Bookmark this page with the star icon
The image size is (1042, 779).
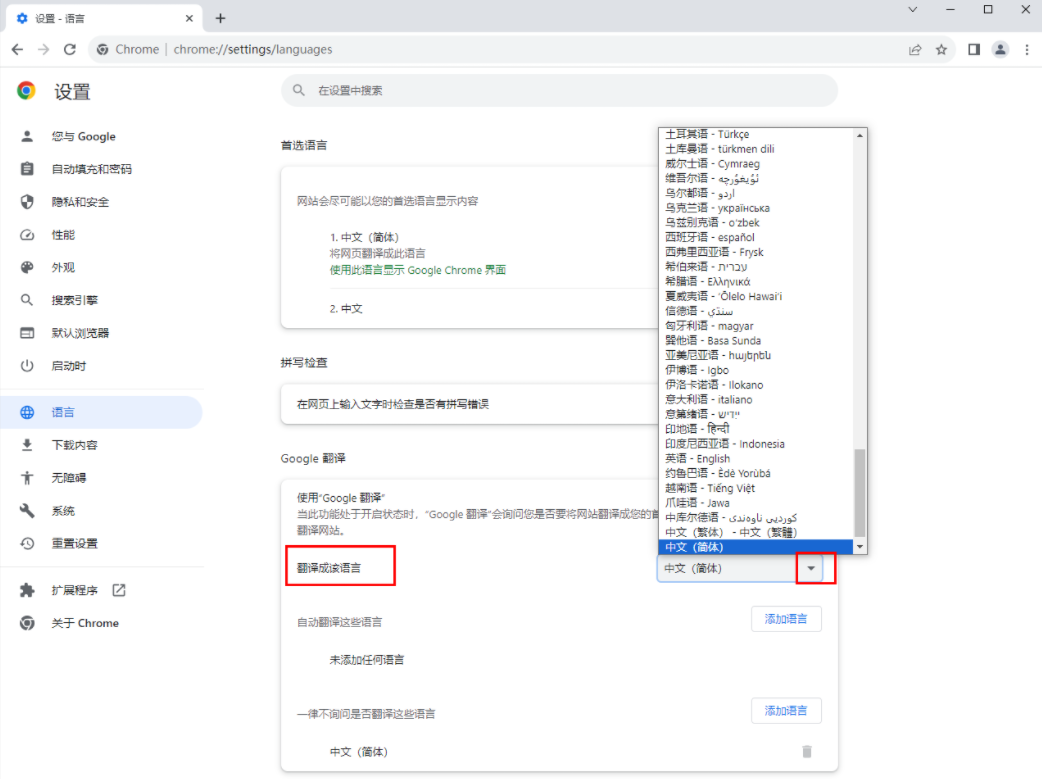click(x=942, y=49)
